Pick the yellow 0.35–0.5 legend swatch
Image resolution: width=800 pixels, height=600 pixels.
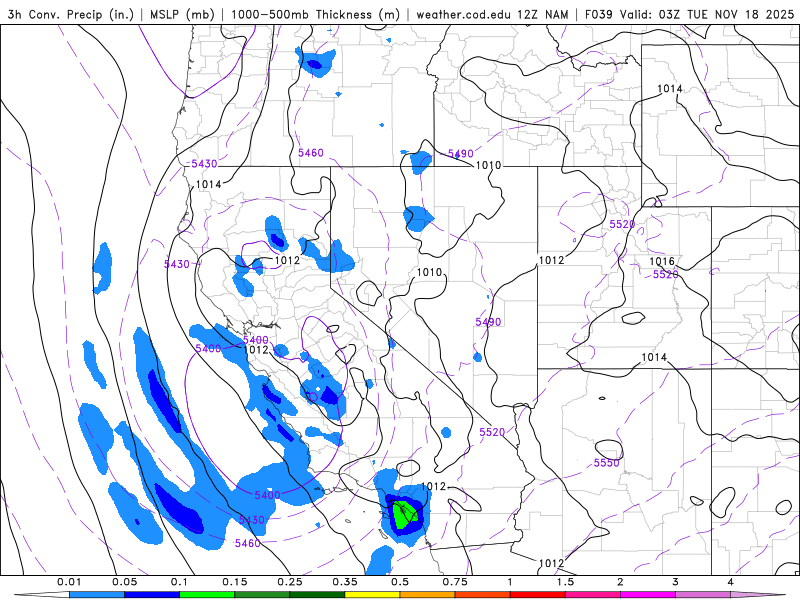[x=372, y=595]
